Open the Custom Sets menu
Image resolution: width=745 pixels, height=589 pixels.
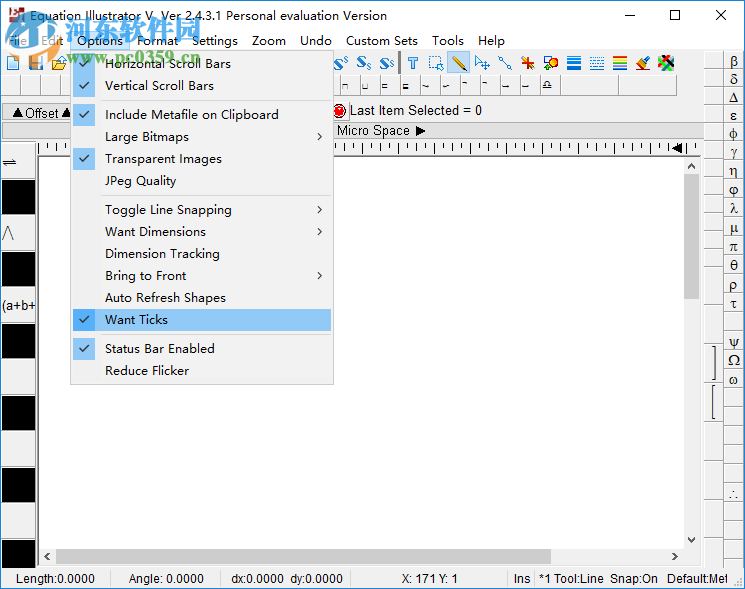click(382, 41)
